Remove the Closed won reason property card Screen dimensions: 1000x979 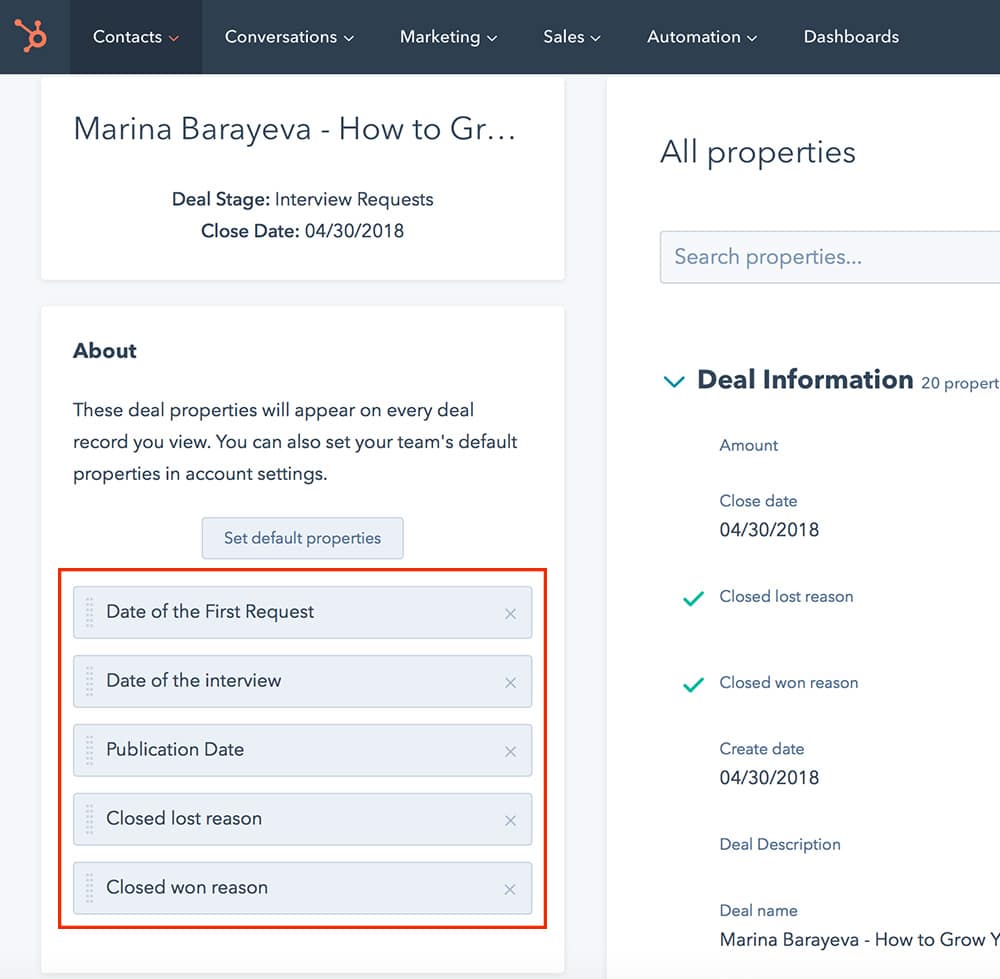click(x=511, y=888)
